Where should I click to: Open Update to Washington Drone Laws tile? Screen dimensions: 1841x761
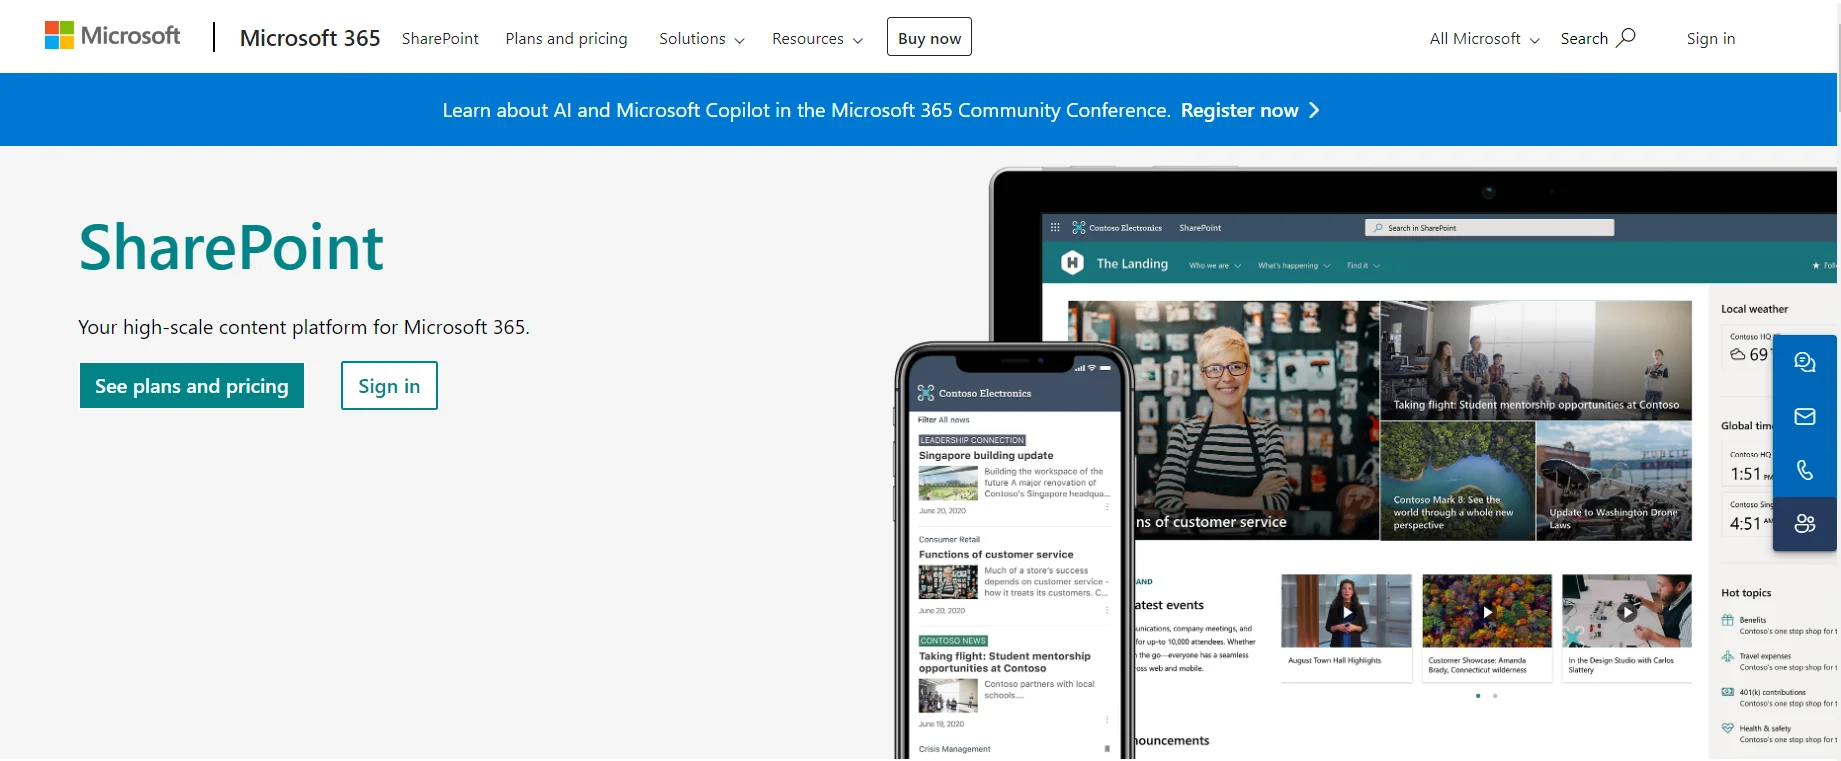coord(1614,481)
